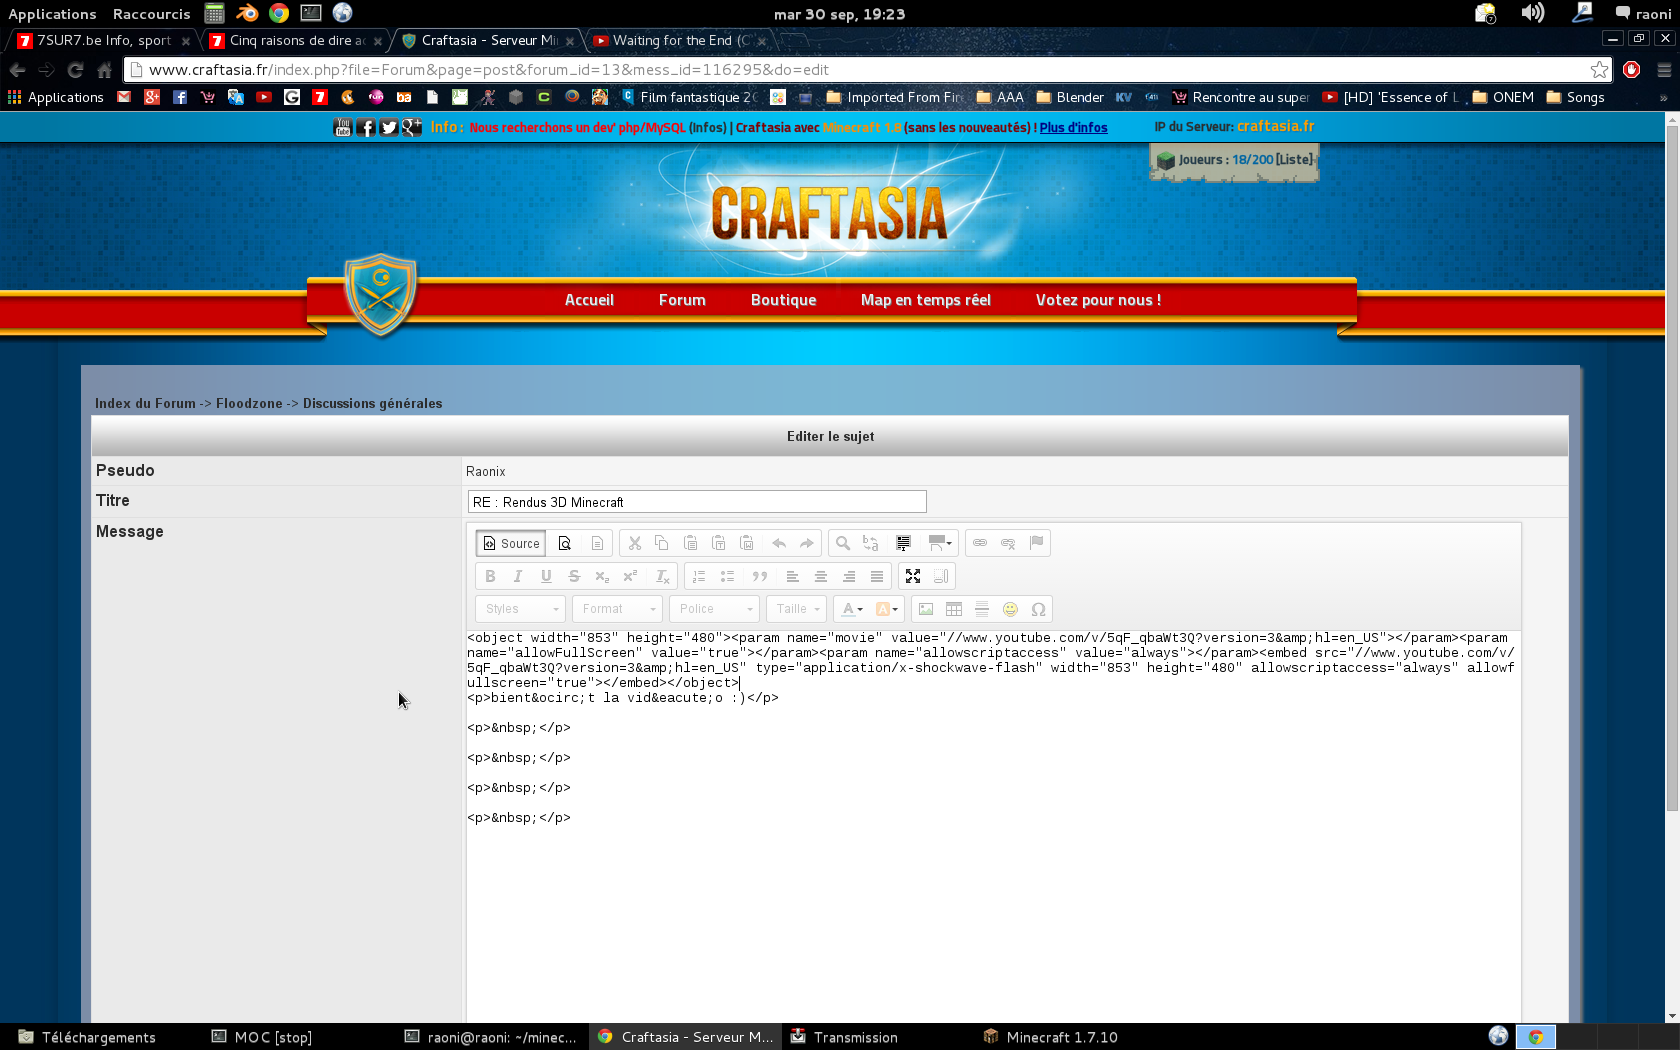Align text left

(792, 576)
